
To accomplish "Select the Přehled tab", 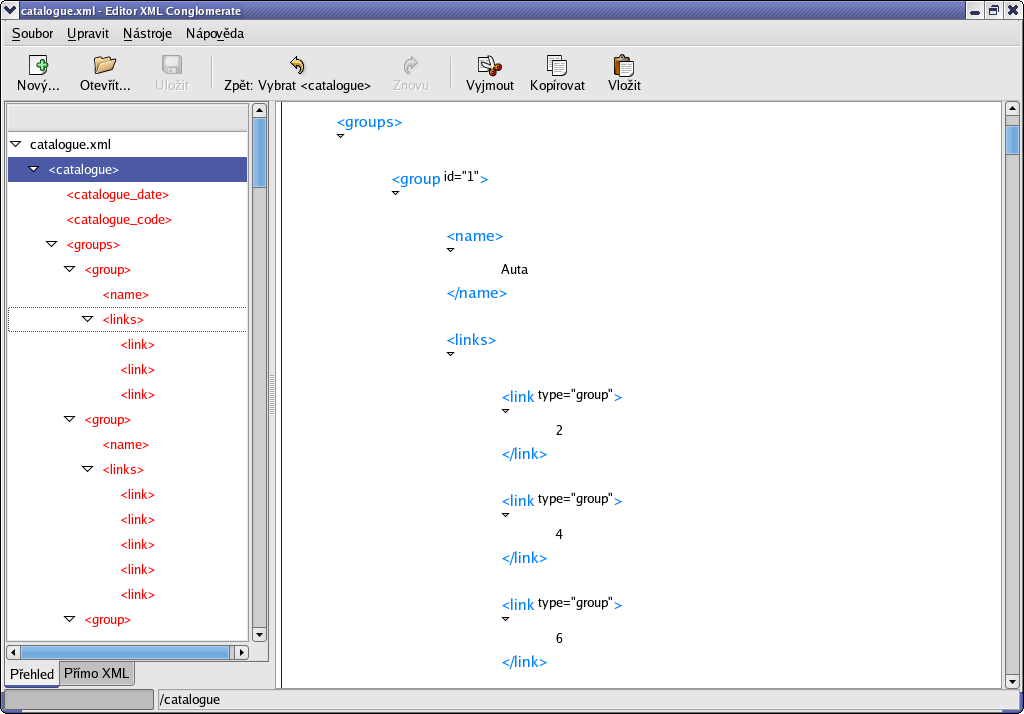I will coord(32,674).
